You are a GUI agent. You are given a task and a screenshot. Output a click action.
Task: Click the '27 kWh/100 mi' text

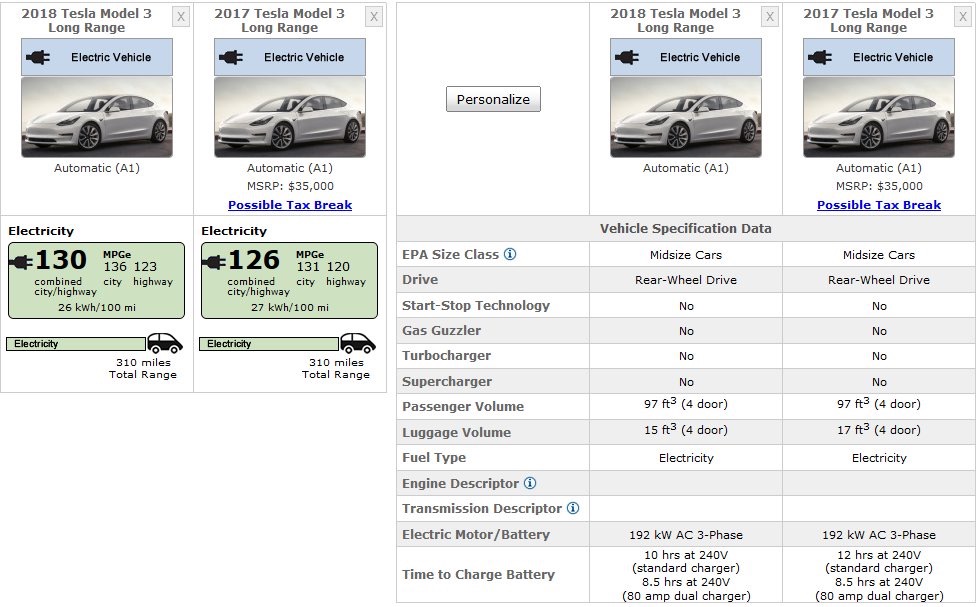(x=290, y=308)
